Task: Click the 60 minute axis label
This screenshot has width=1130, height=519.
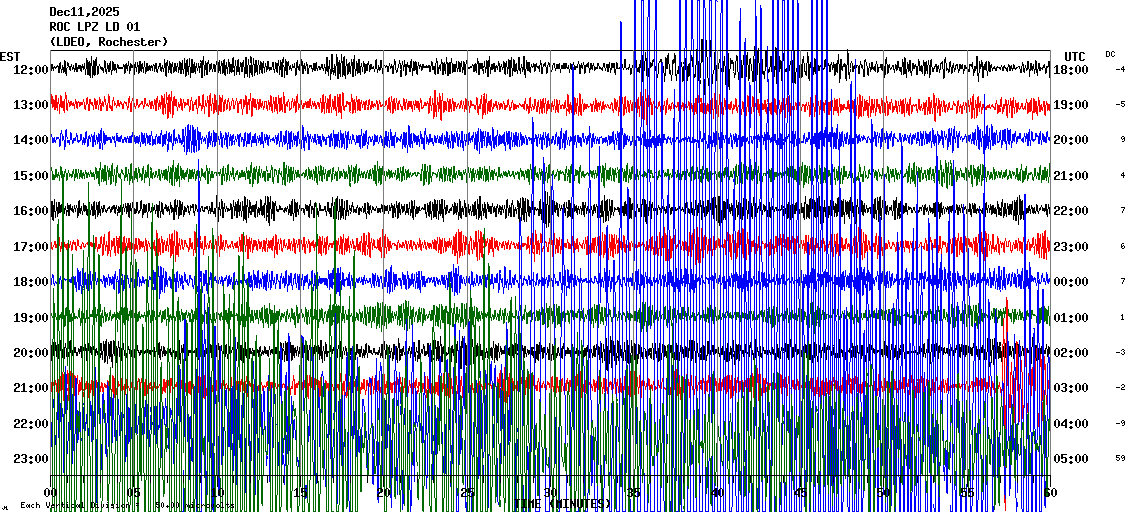Action: [1050, 493]
